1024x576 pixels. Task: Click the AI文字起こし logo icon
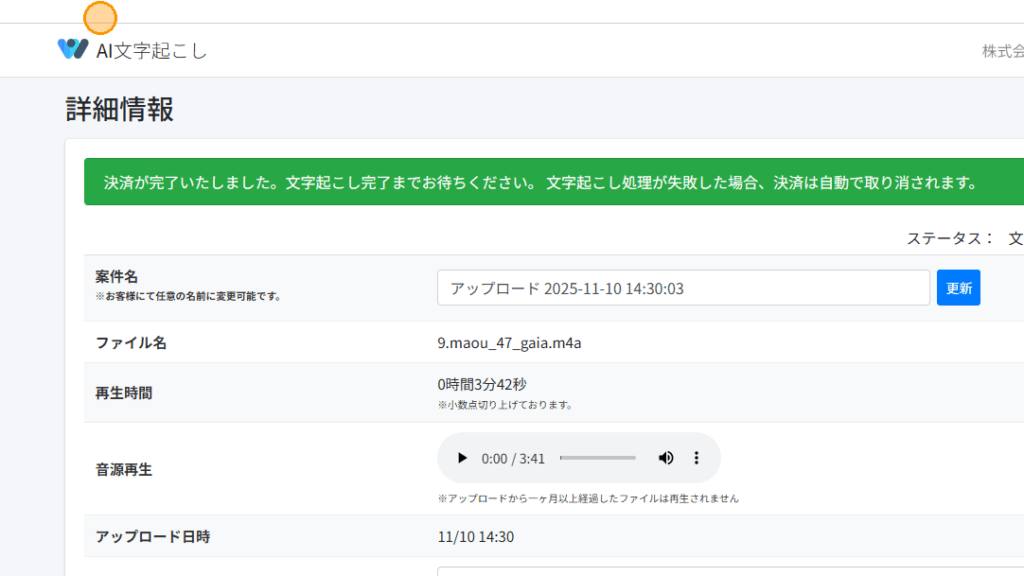click(73, 49)
